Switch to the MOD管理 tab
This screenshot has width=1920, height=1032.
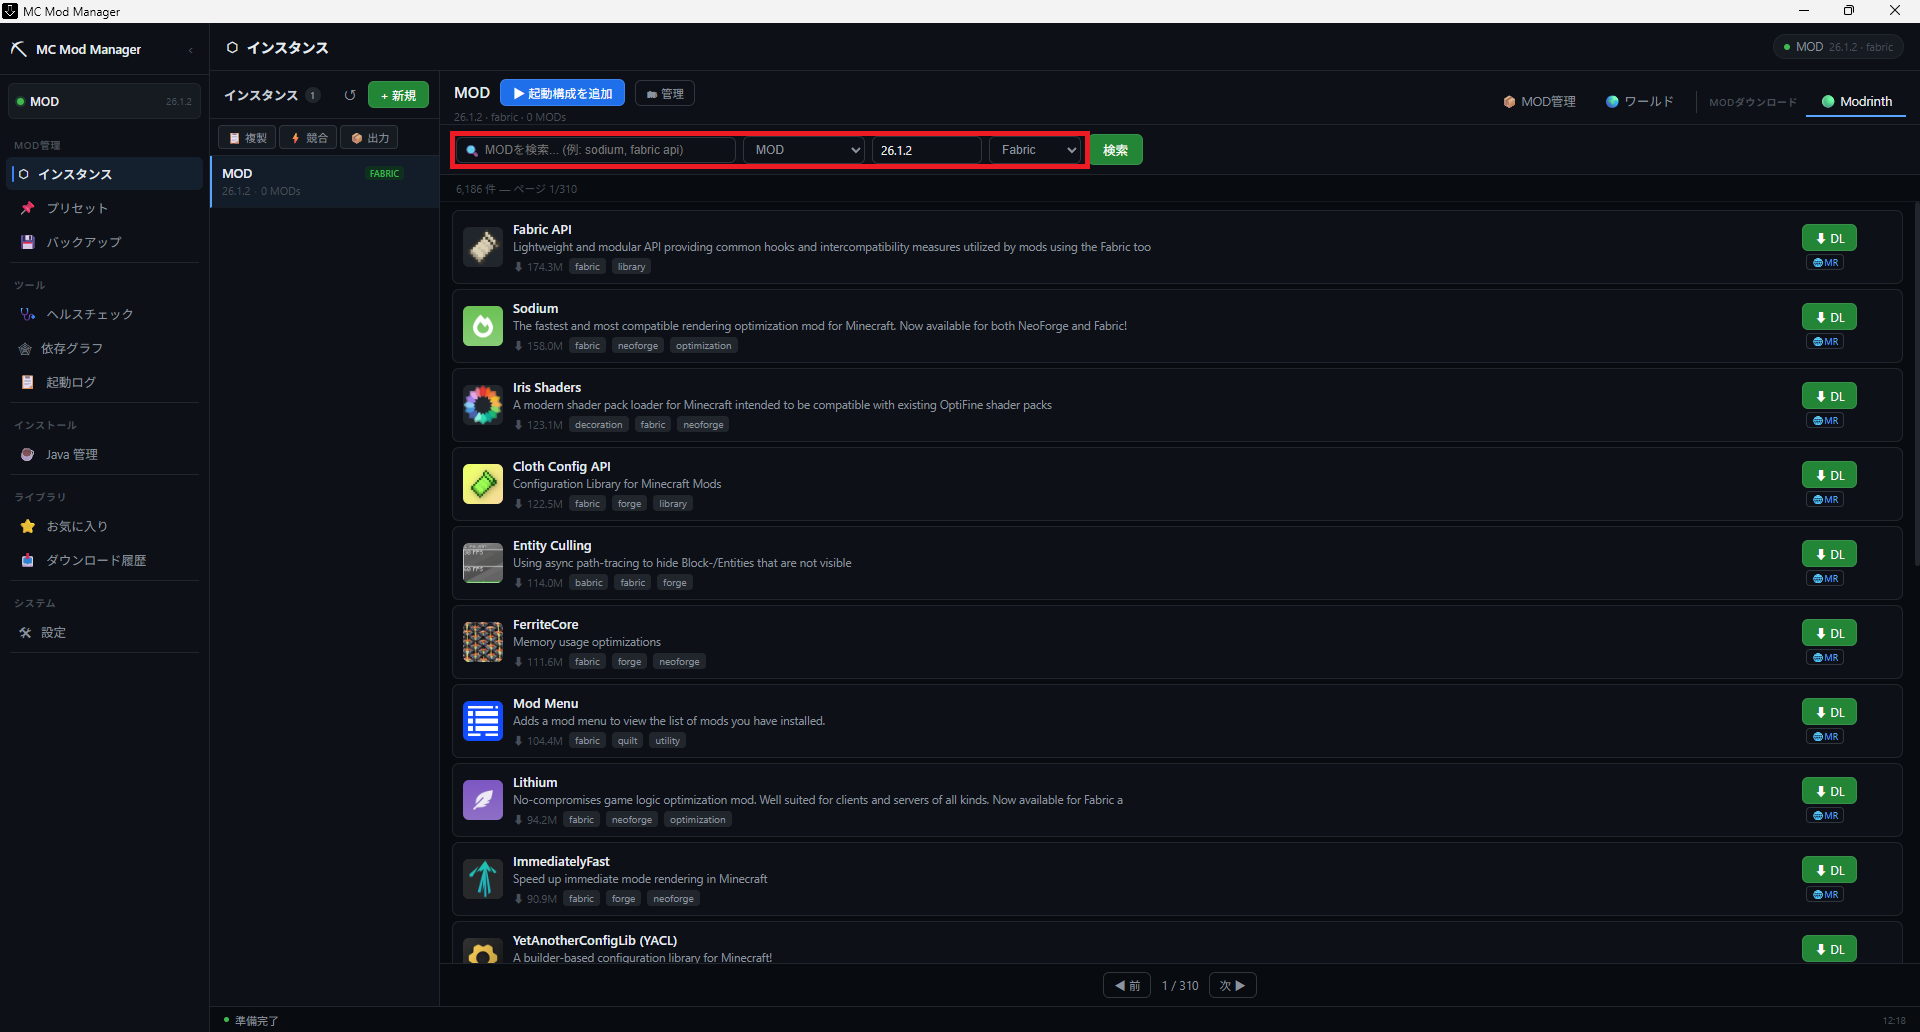[x=1539, y=102]
